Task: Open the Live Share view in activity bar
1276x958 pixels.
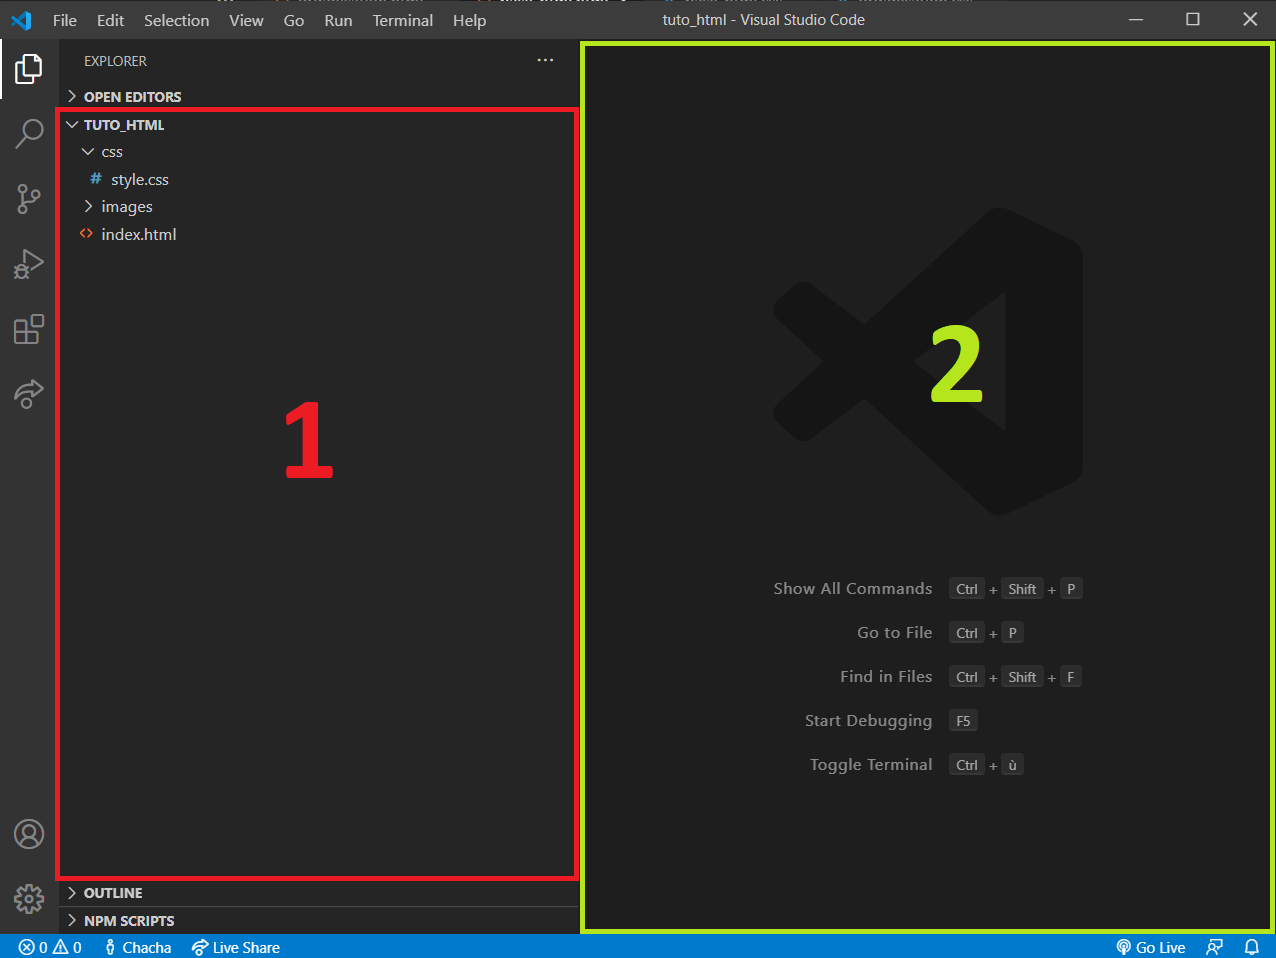Action: (29, 394)
